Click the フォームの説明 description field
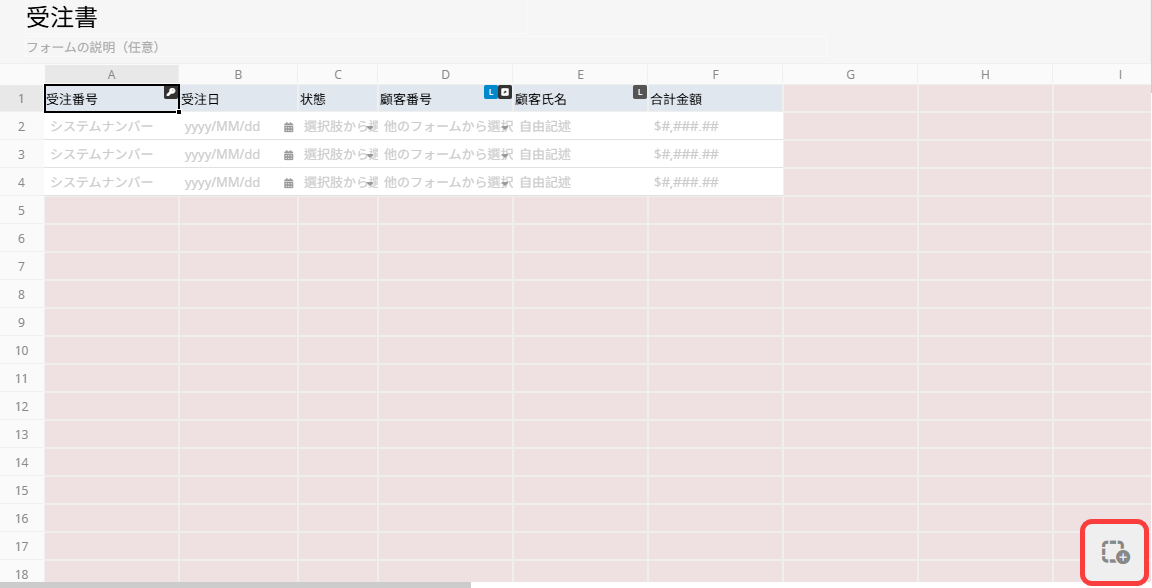Viewport: 1152px width, 588px height. pyautogui.click(x=93, y=47)
